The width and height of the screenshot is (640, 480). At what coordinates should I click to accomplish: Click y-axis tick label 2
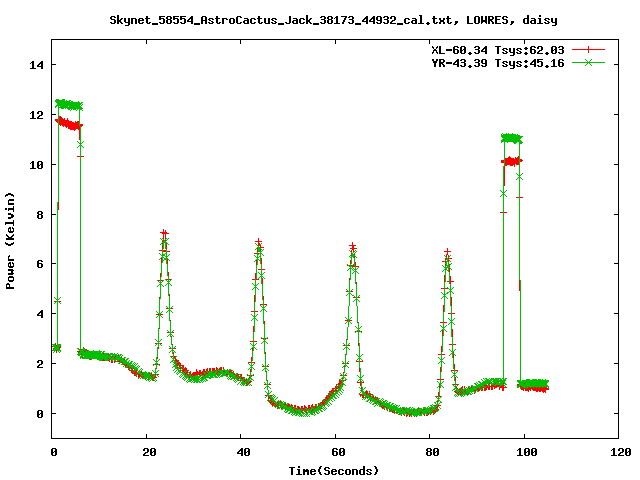pos(40,364)
